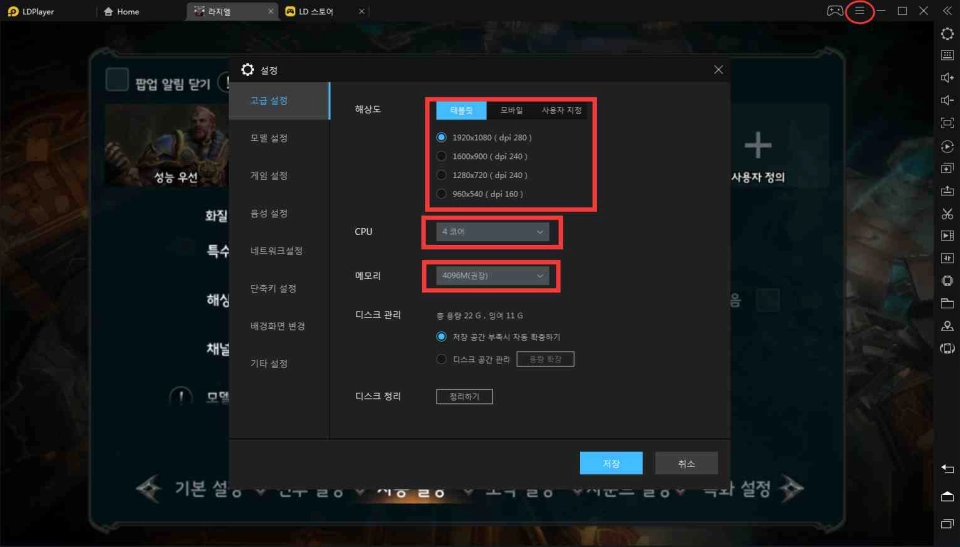Select the 성능 우선 preset thumbnail in the game
This screenshot has width=960, height=547.
pyautogui.click(x=167, y=146)
